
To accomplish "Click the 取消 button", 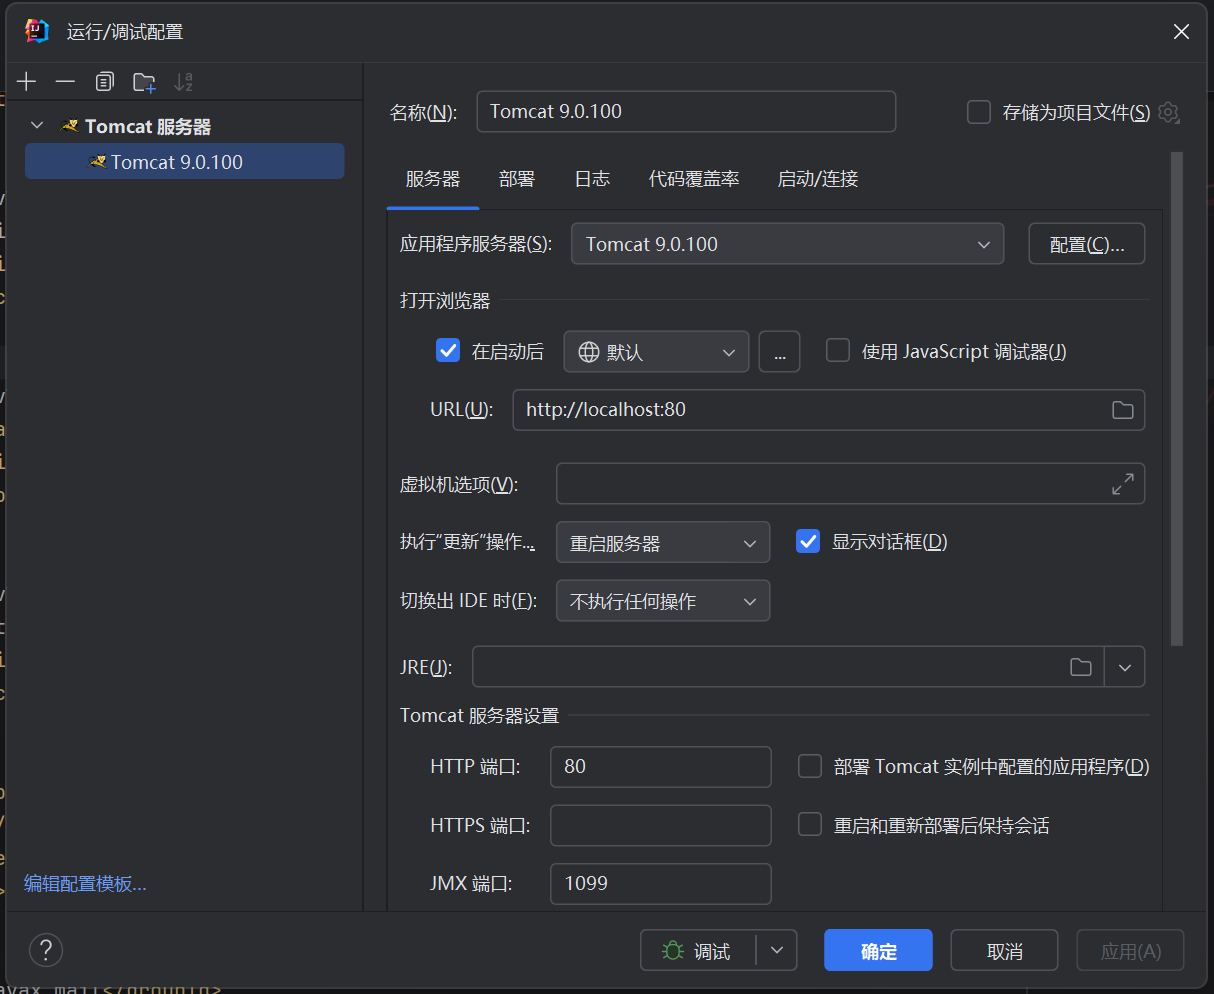I will (1004, 951).
